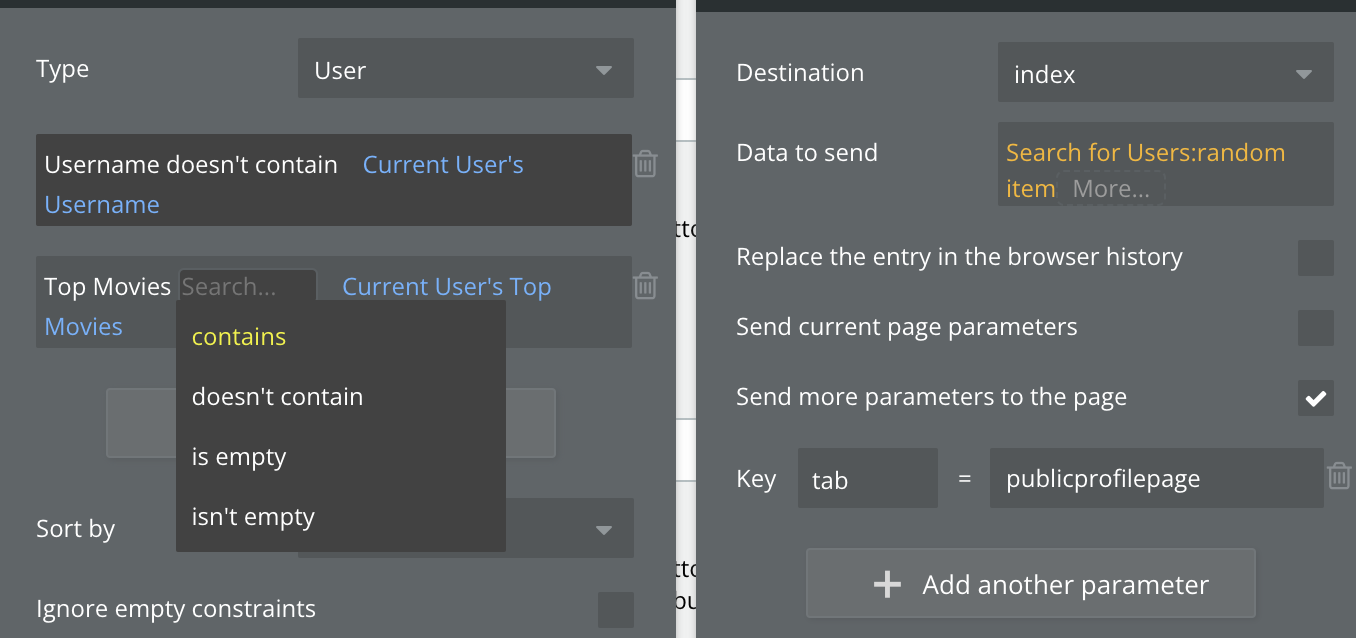The width and height of the screenshot is (1356, 638).
Task: Enable Replace the entry in browser history
Action: point(1315,258)
